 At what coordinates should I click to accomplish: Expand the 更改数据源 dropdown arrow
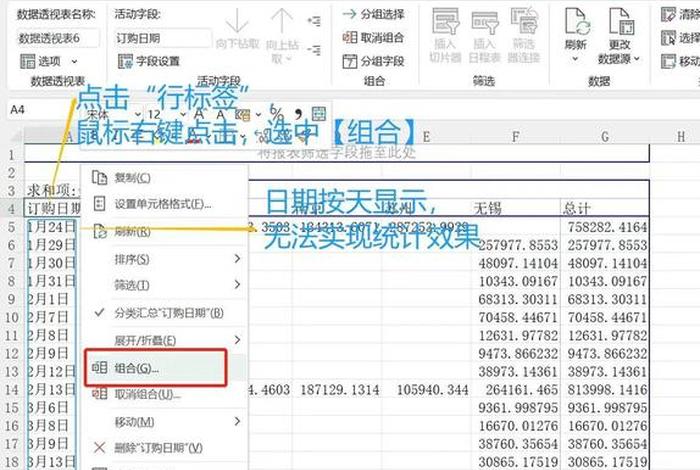coord(637,58)
